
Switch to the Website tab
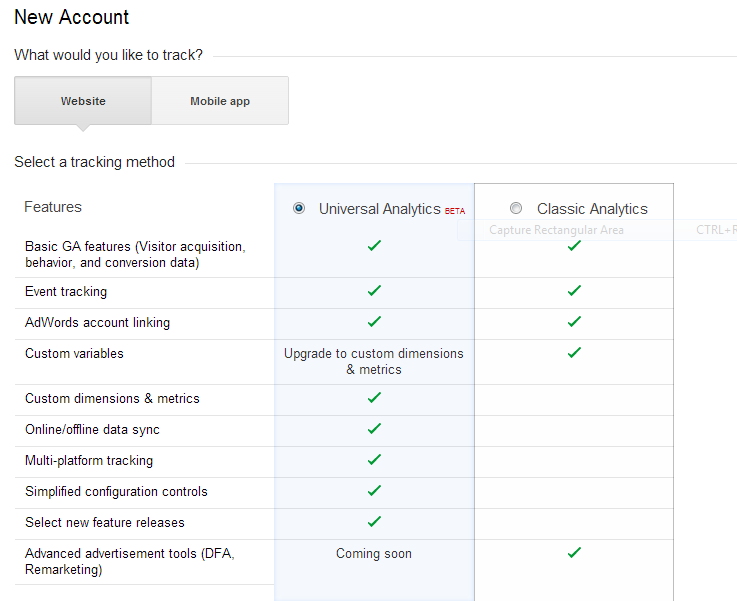[83, 101]
